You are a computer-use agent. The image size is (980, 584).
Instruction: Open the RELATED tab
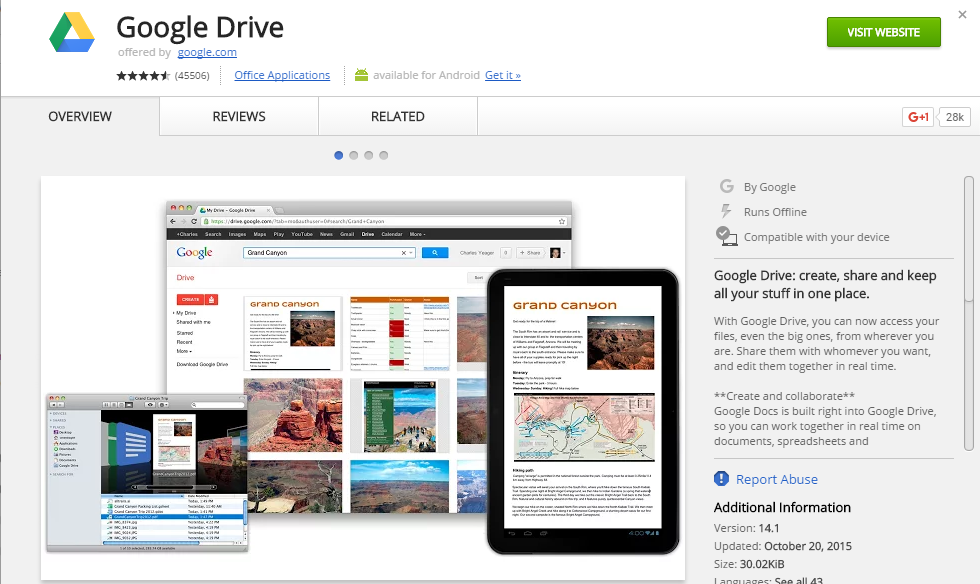tap(396, 116)
